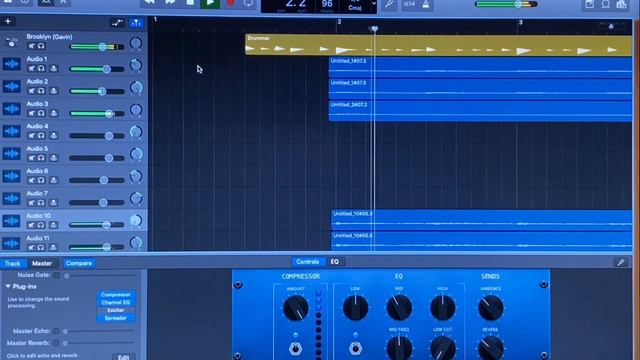The height and width of the screenshot is (360, 640).
Task: Solo the Audio 4 track
Action: coord(41,136)
